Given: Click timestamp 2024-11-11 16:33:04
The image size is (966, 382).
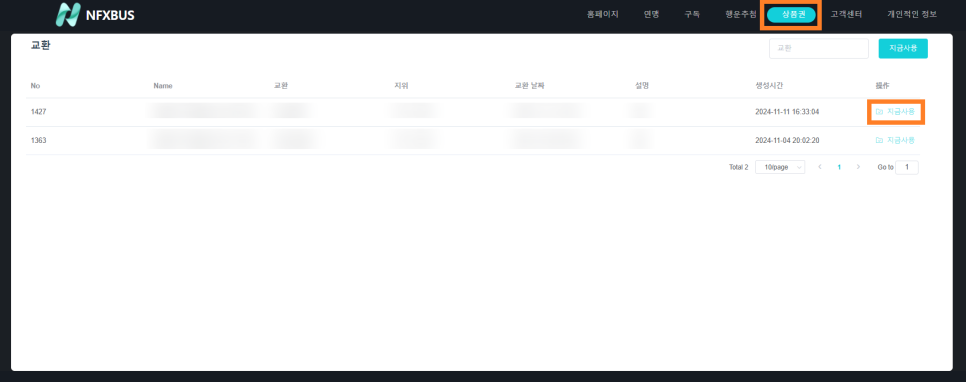Looking at the screenshot, I should pyautogui.click(x=787, y=112).
